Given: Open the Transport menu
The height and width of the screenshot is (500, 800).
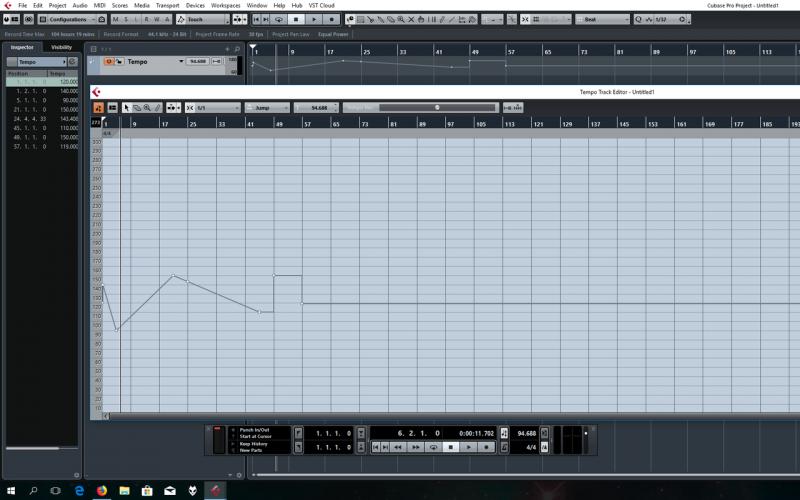Looking at the screenshot, I should click(167, 5).
